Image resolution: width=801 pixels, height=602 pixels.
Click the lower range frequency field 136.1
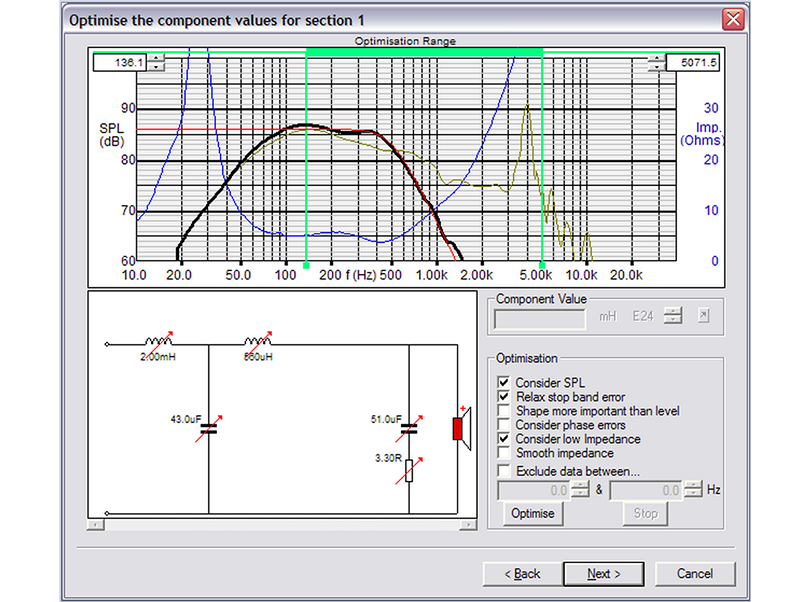tap(118, 62)
